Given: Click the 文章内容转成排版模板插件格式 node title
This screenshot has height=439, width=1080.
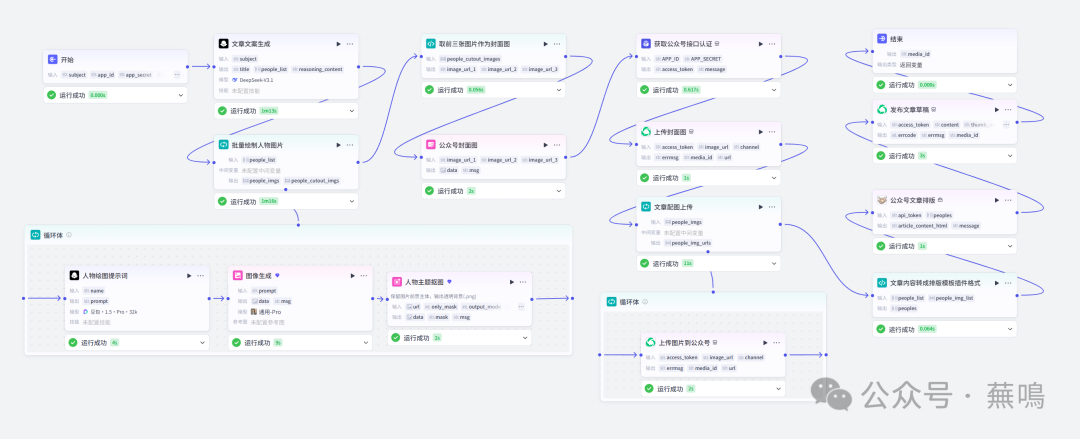Looking at the screenshot, I should pyautogui.click(x=928, y=283).
